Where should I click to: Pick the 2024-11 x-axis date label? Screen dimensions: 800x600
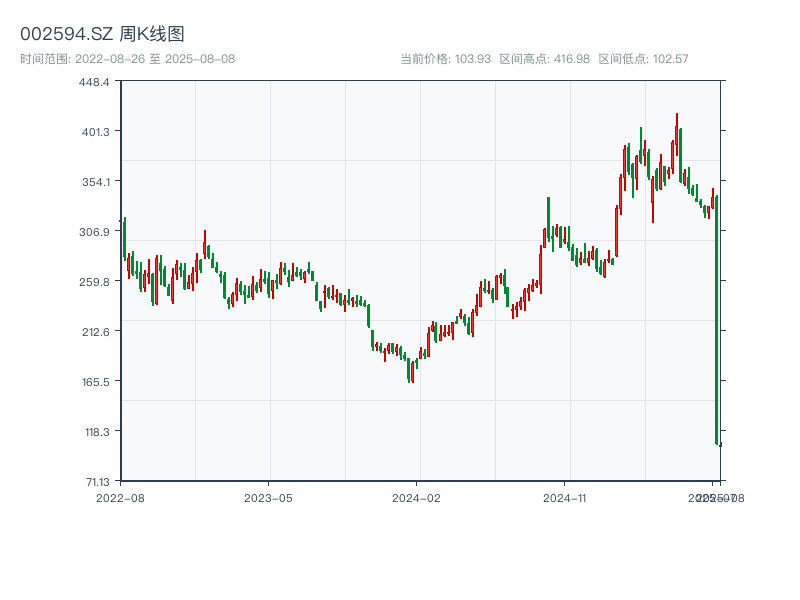[x=566, y=497]
